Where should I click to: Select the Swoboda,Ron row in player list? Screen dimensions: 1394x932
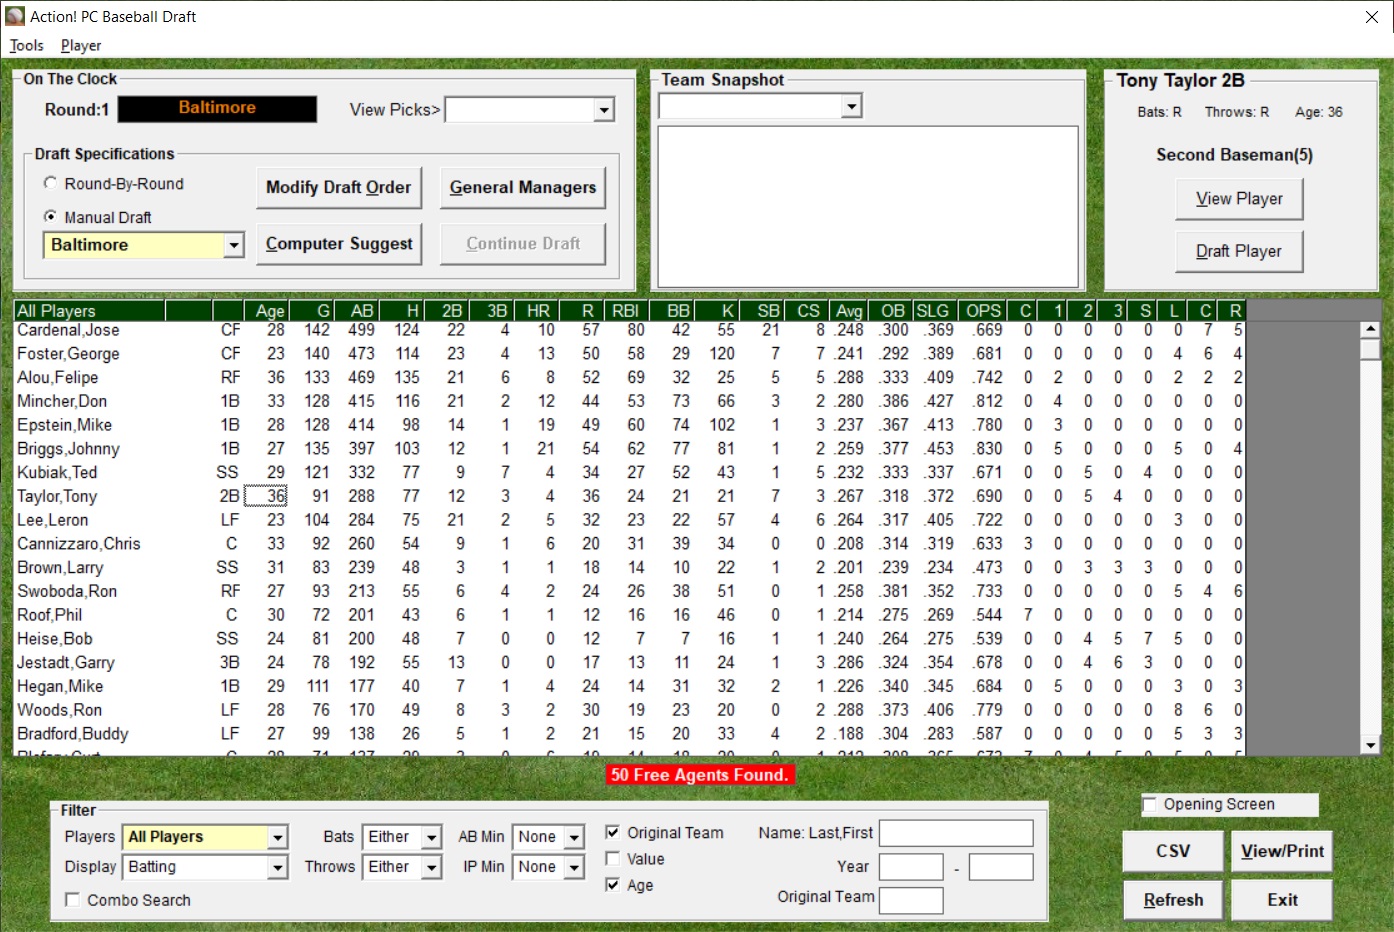point(67,591)
